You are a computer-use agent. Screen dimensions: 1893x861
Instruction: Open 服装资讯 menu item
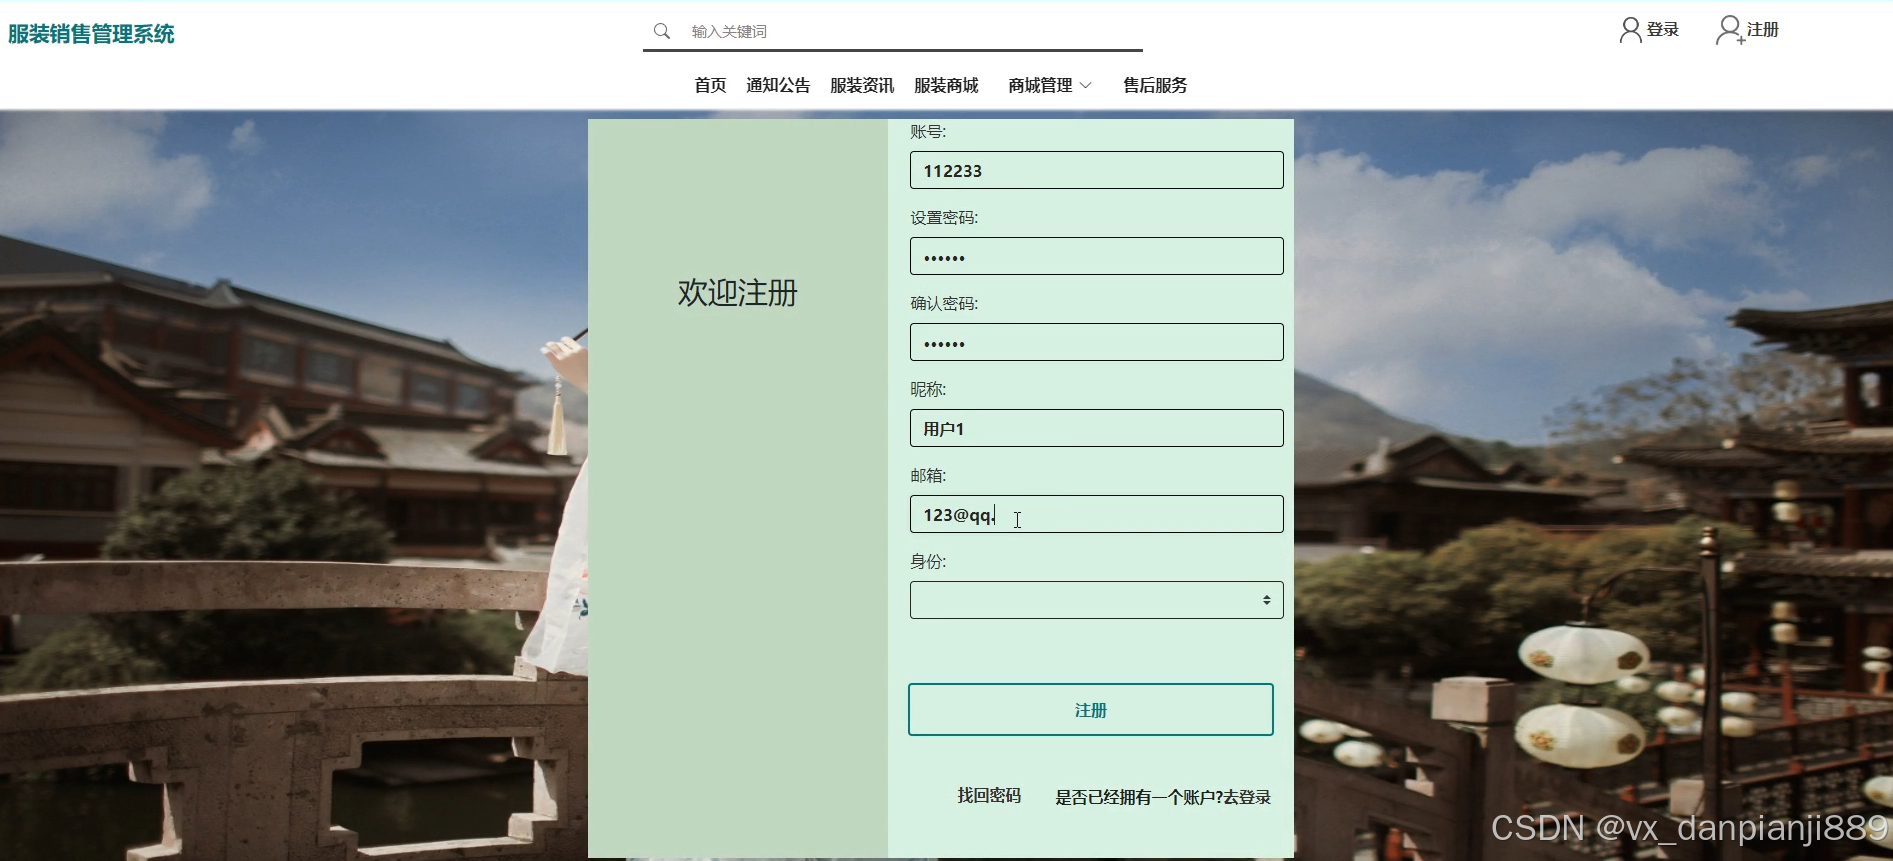click(862, 85)
